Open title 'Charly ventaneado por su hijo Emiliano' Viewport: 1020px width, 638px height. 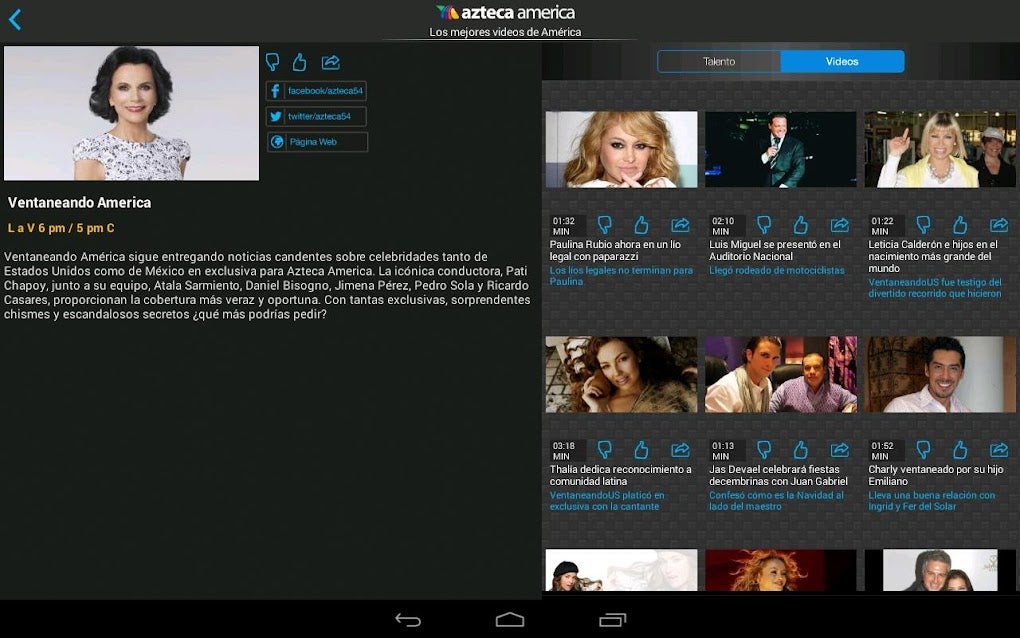point(935,475)
